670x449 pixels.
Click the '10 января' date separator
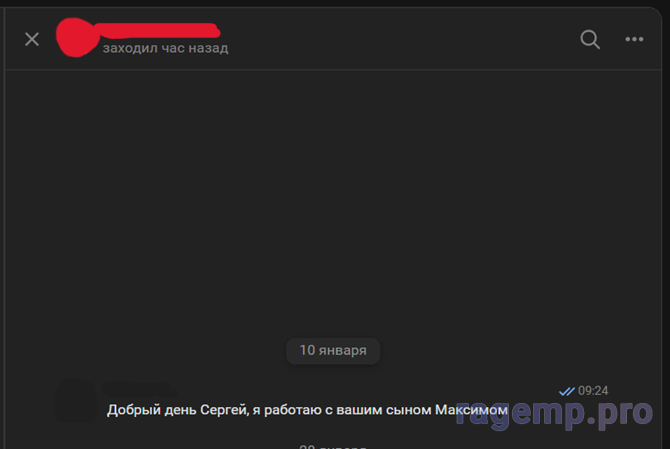coord(333,351)
